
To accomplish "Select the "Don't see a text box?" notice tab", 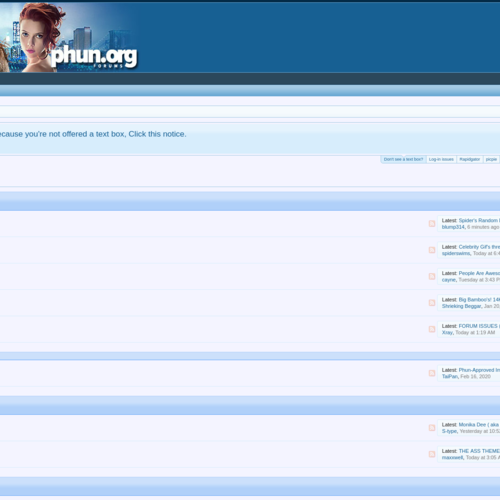I will coord(403,159).
